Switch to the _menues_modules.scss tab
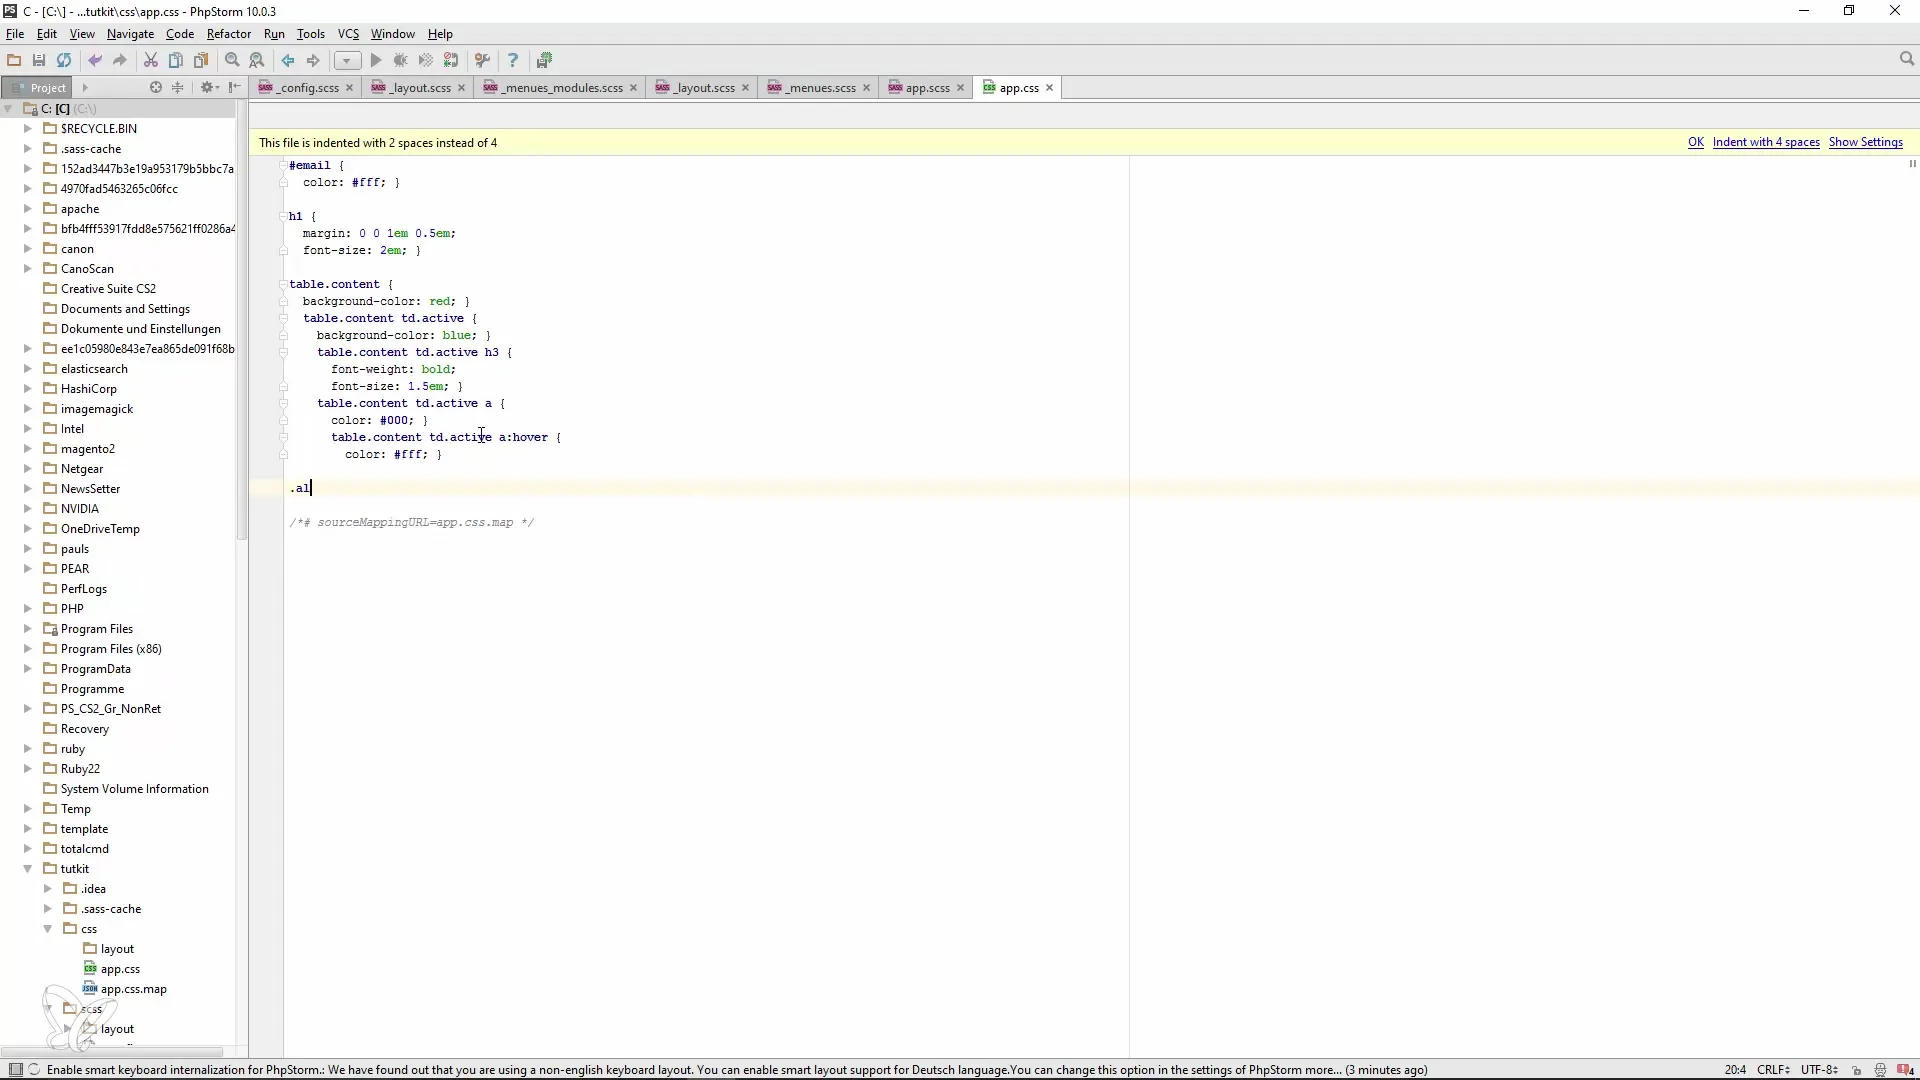 click(x=560, y=88)
